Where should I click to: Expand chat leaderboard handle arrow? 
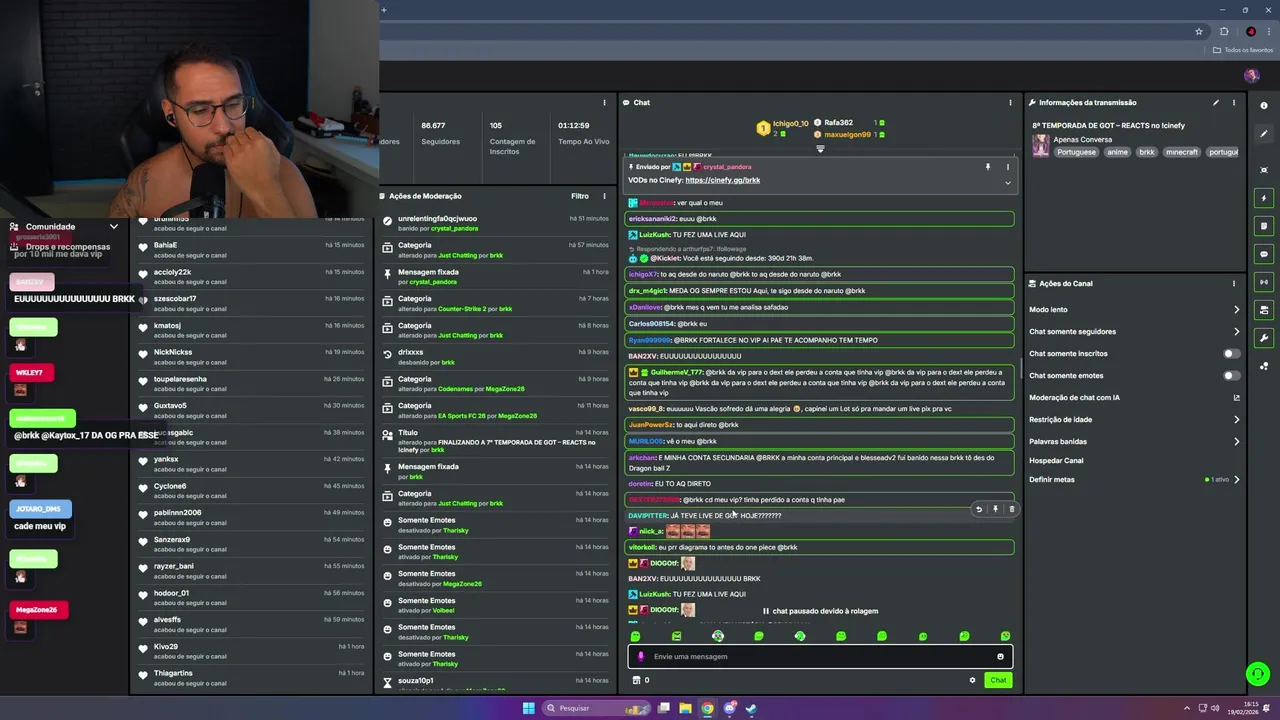820,149
